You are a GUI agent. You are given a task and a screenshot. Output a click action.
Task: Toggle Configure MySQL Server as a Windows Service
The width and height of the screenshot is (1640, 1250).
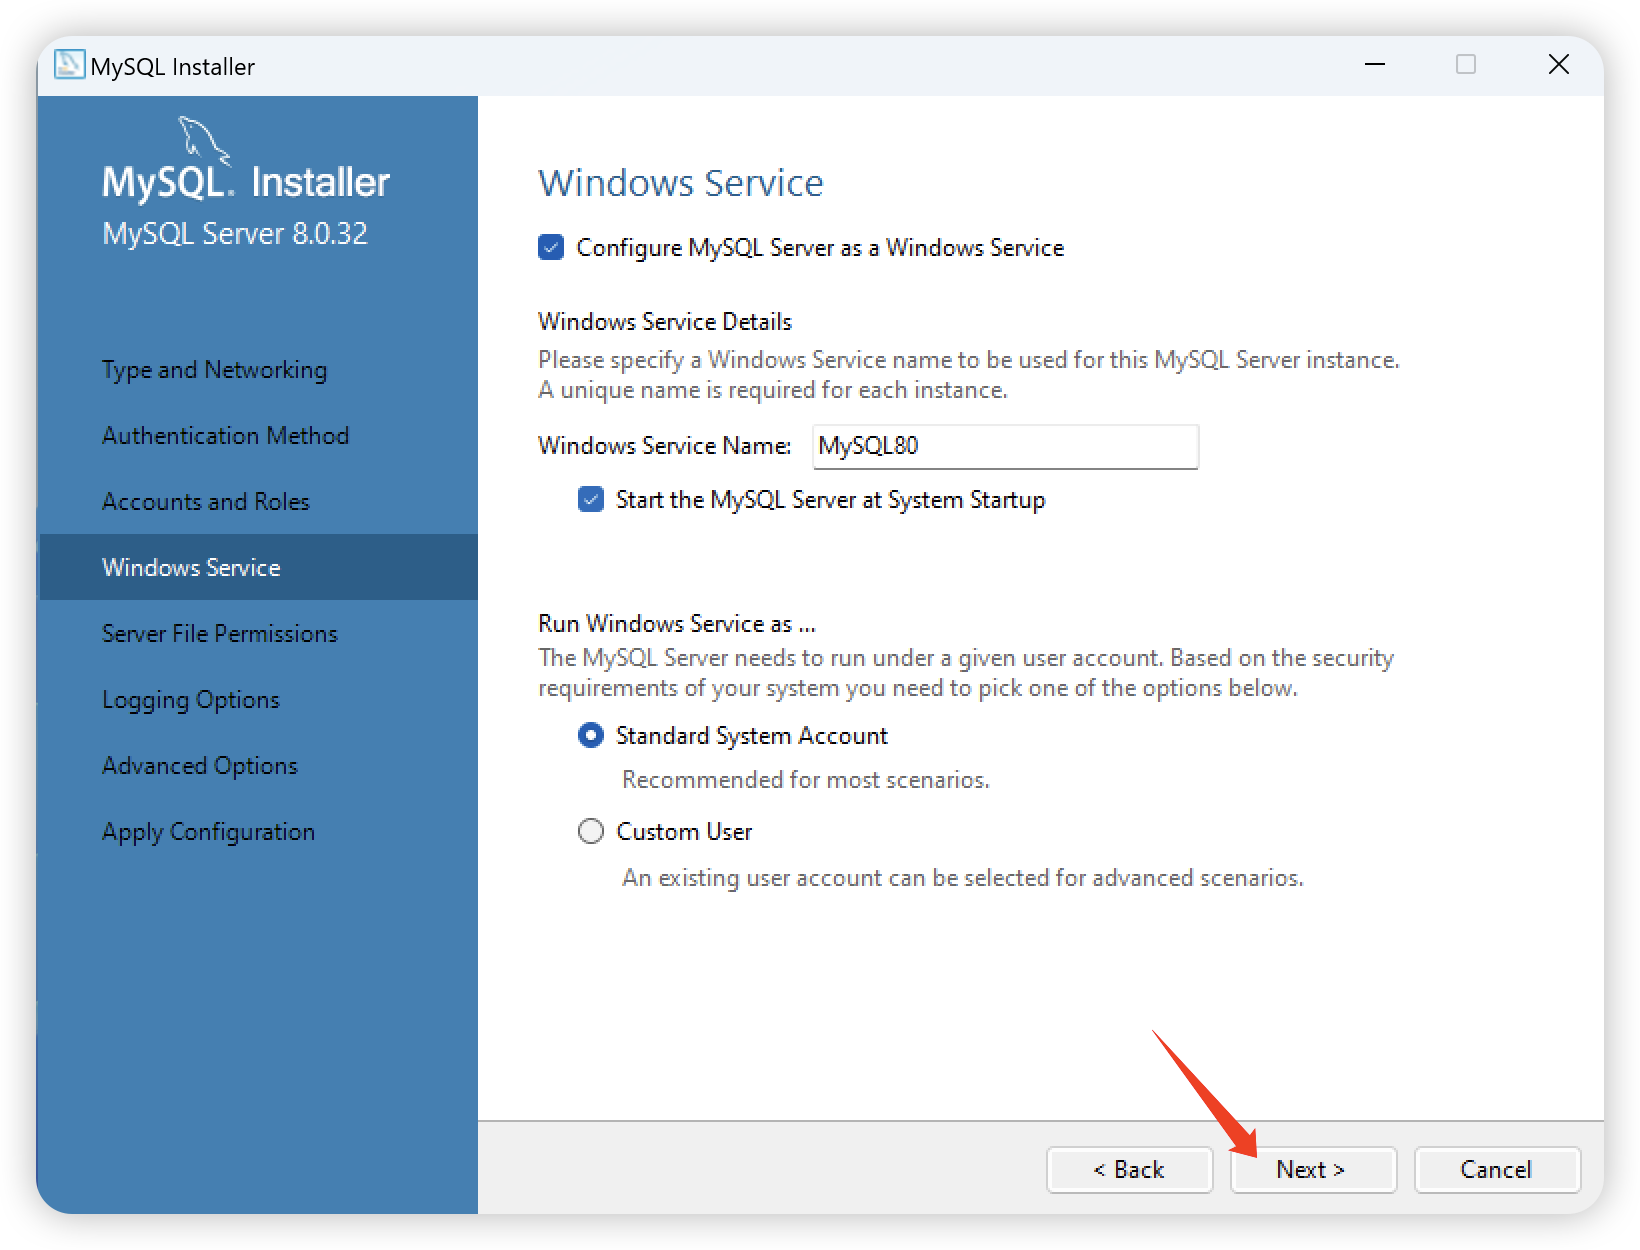[551, 247]
